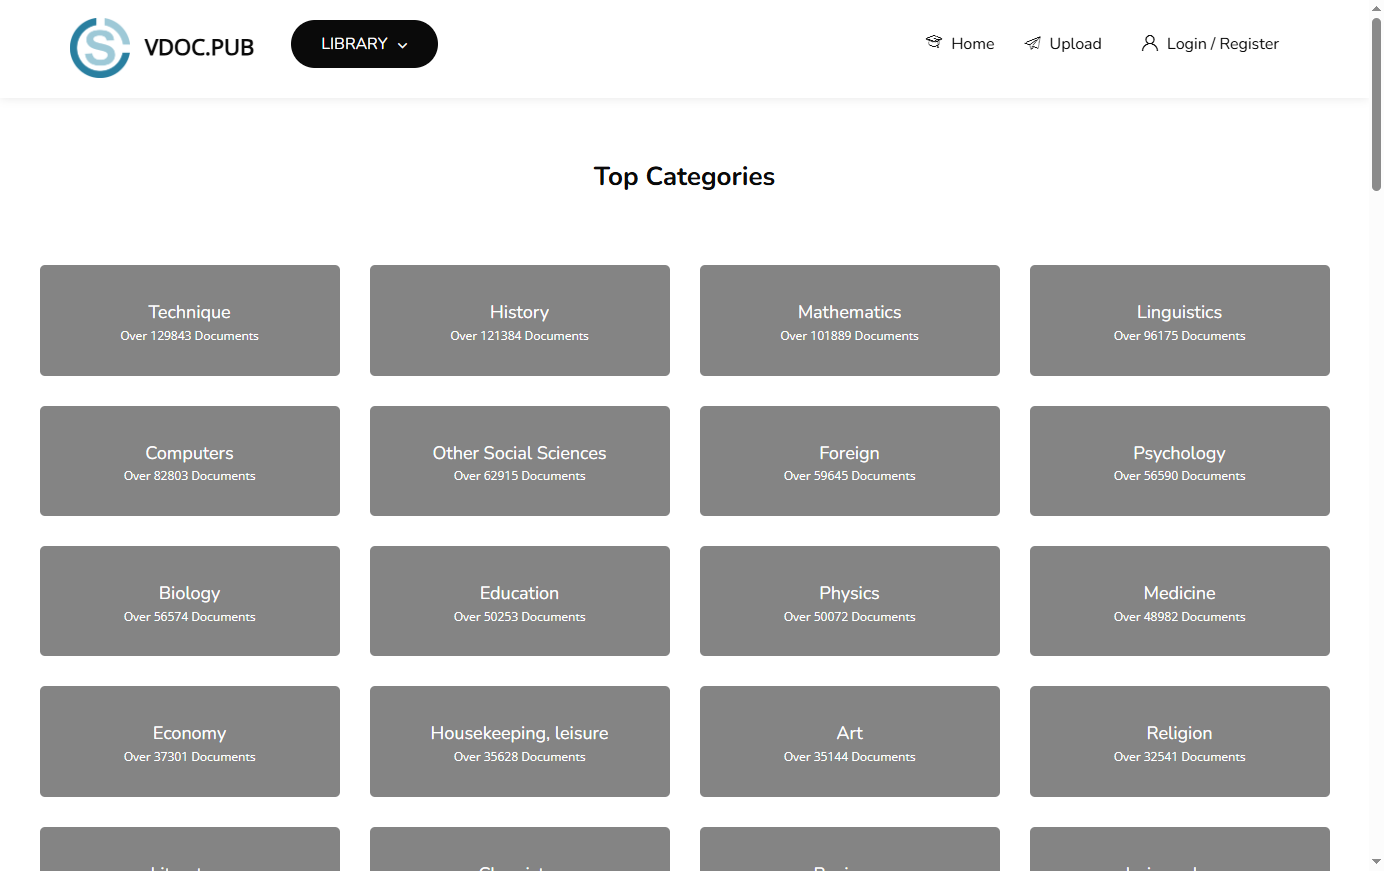Click the 'Over 37301 Documents' text
The image size is (1384, 871).
[x=190, y=757]
